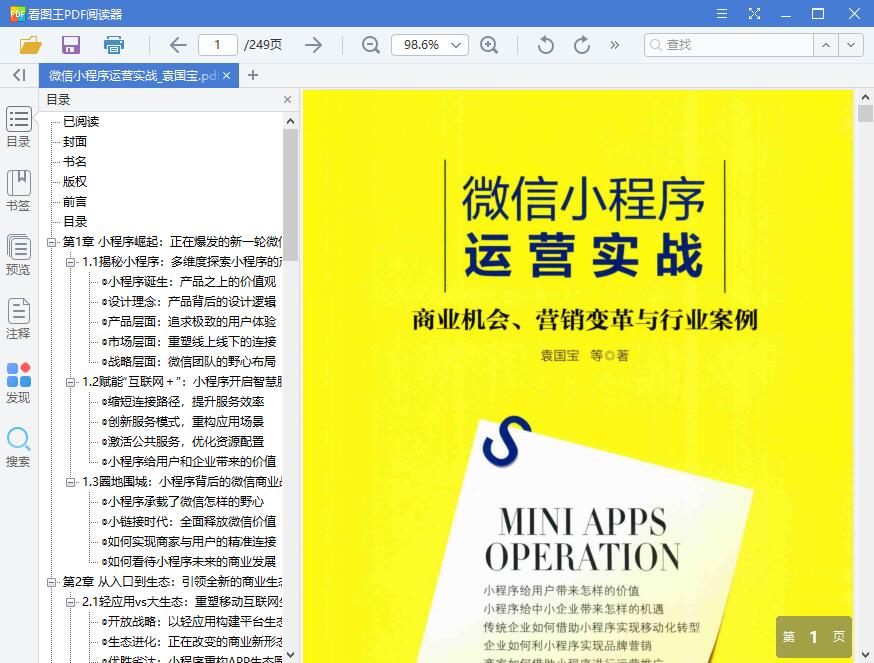Zoom out with the minus magnifier
Image resolution: width=874 pixels, height=663 pixels.
point(371,45)
